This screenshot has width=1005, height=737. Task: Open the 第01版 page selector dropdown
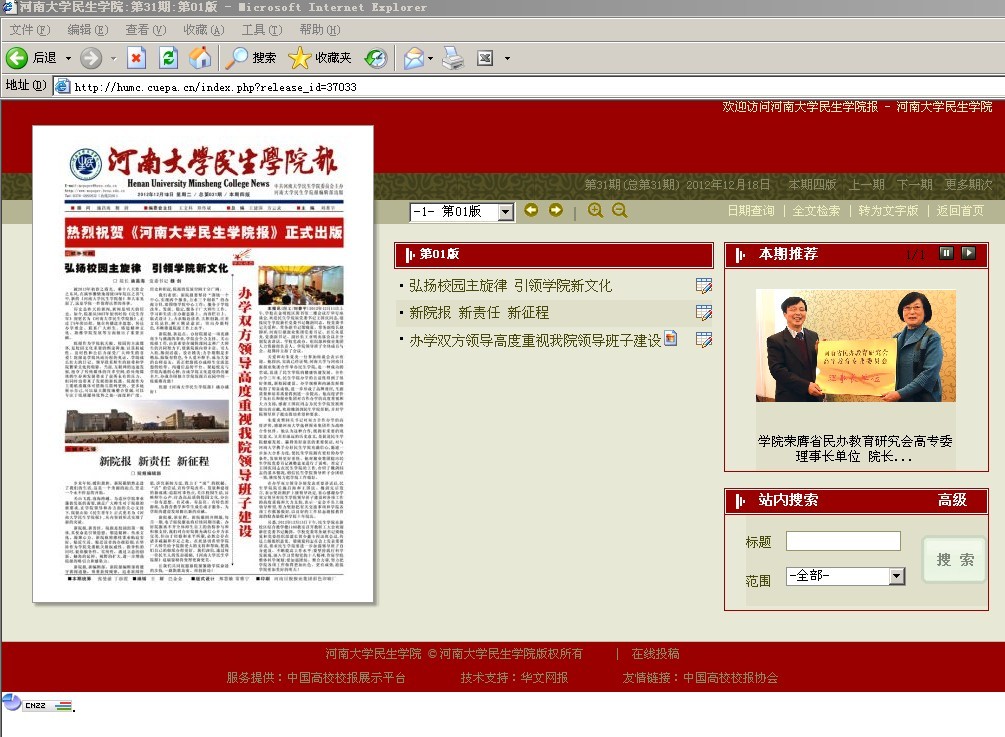[x=506, y=211]
